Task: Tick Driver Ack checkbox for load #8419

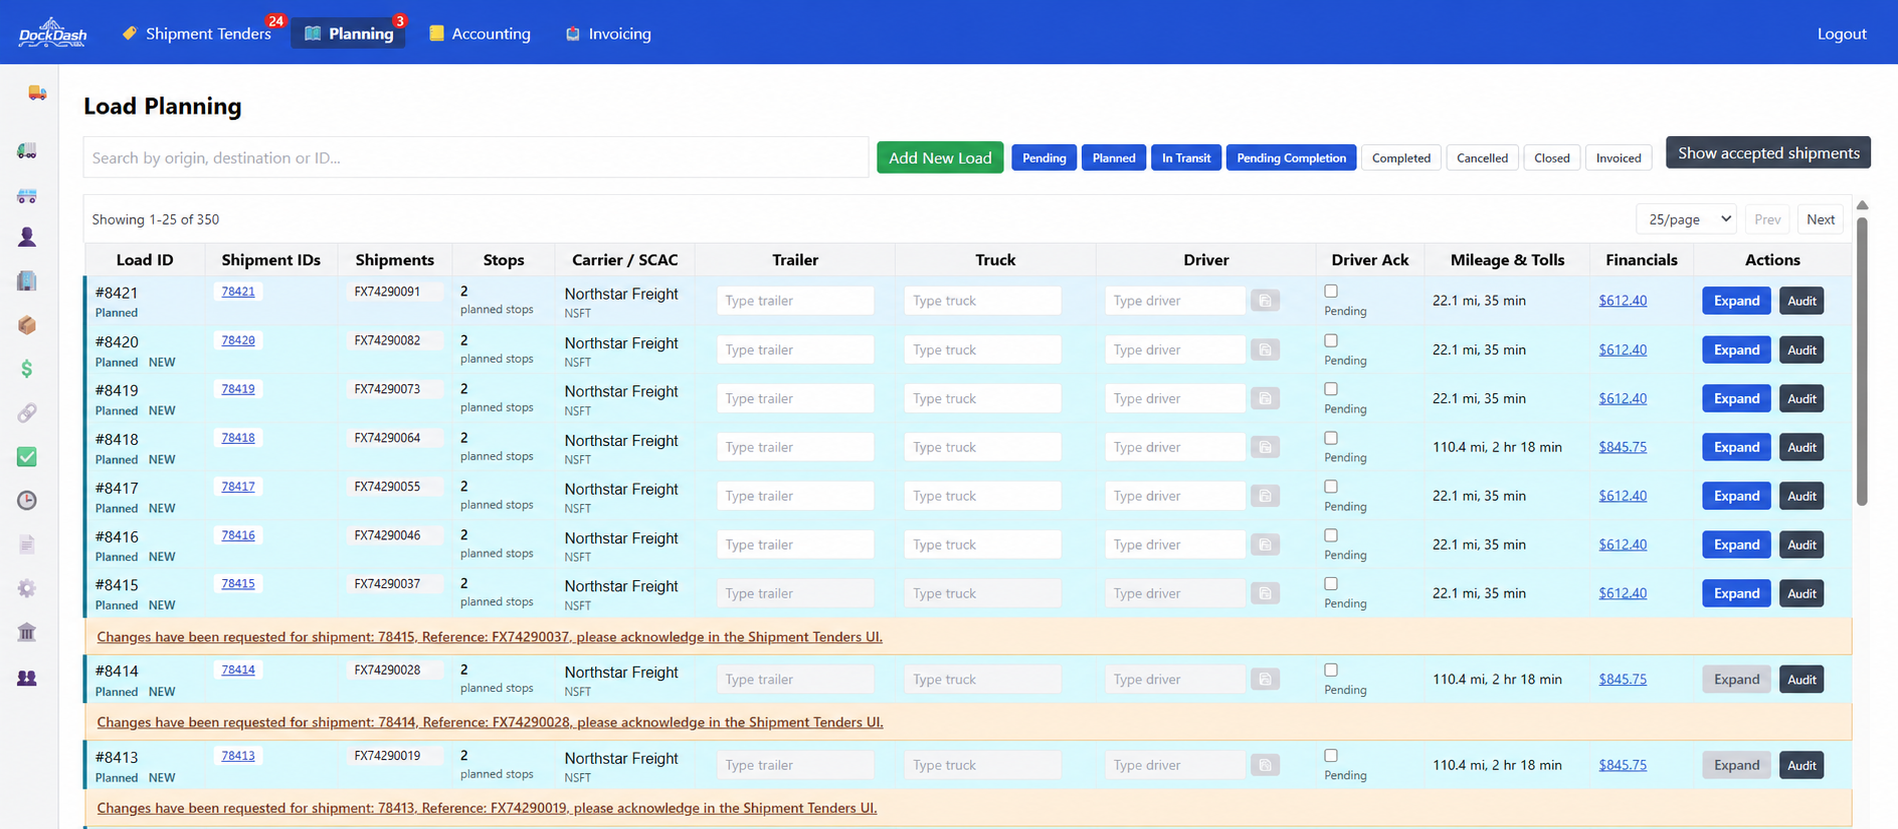Action: tap(1331, 389)
